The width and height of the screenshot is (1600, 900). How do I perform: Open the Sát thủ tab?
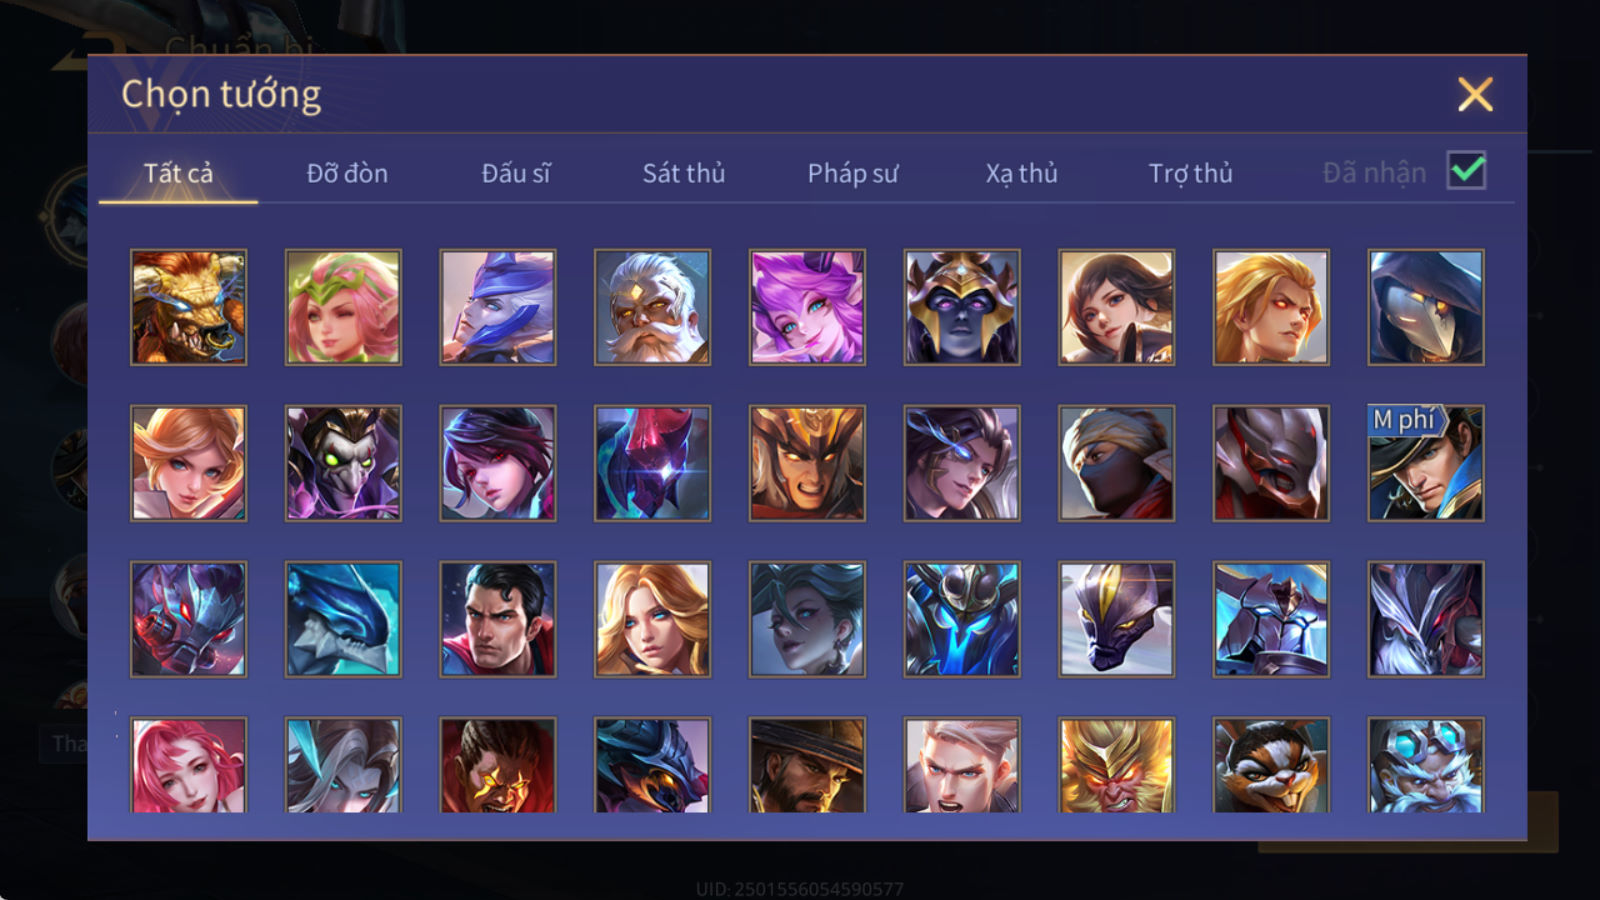pos(683,173)
